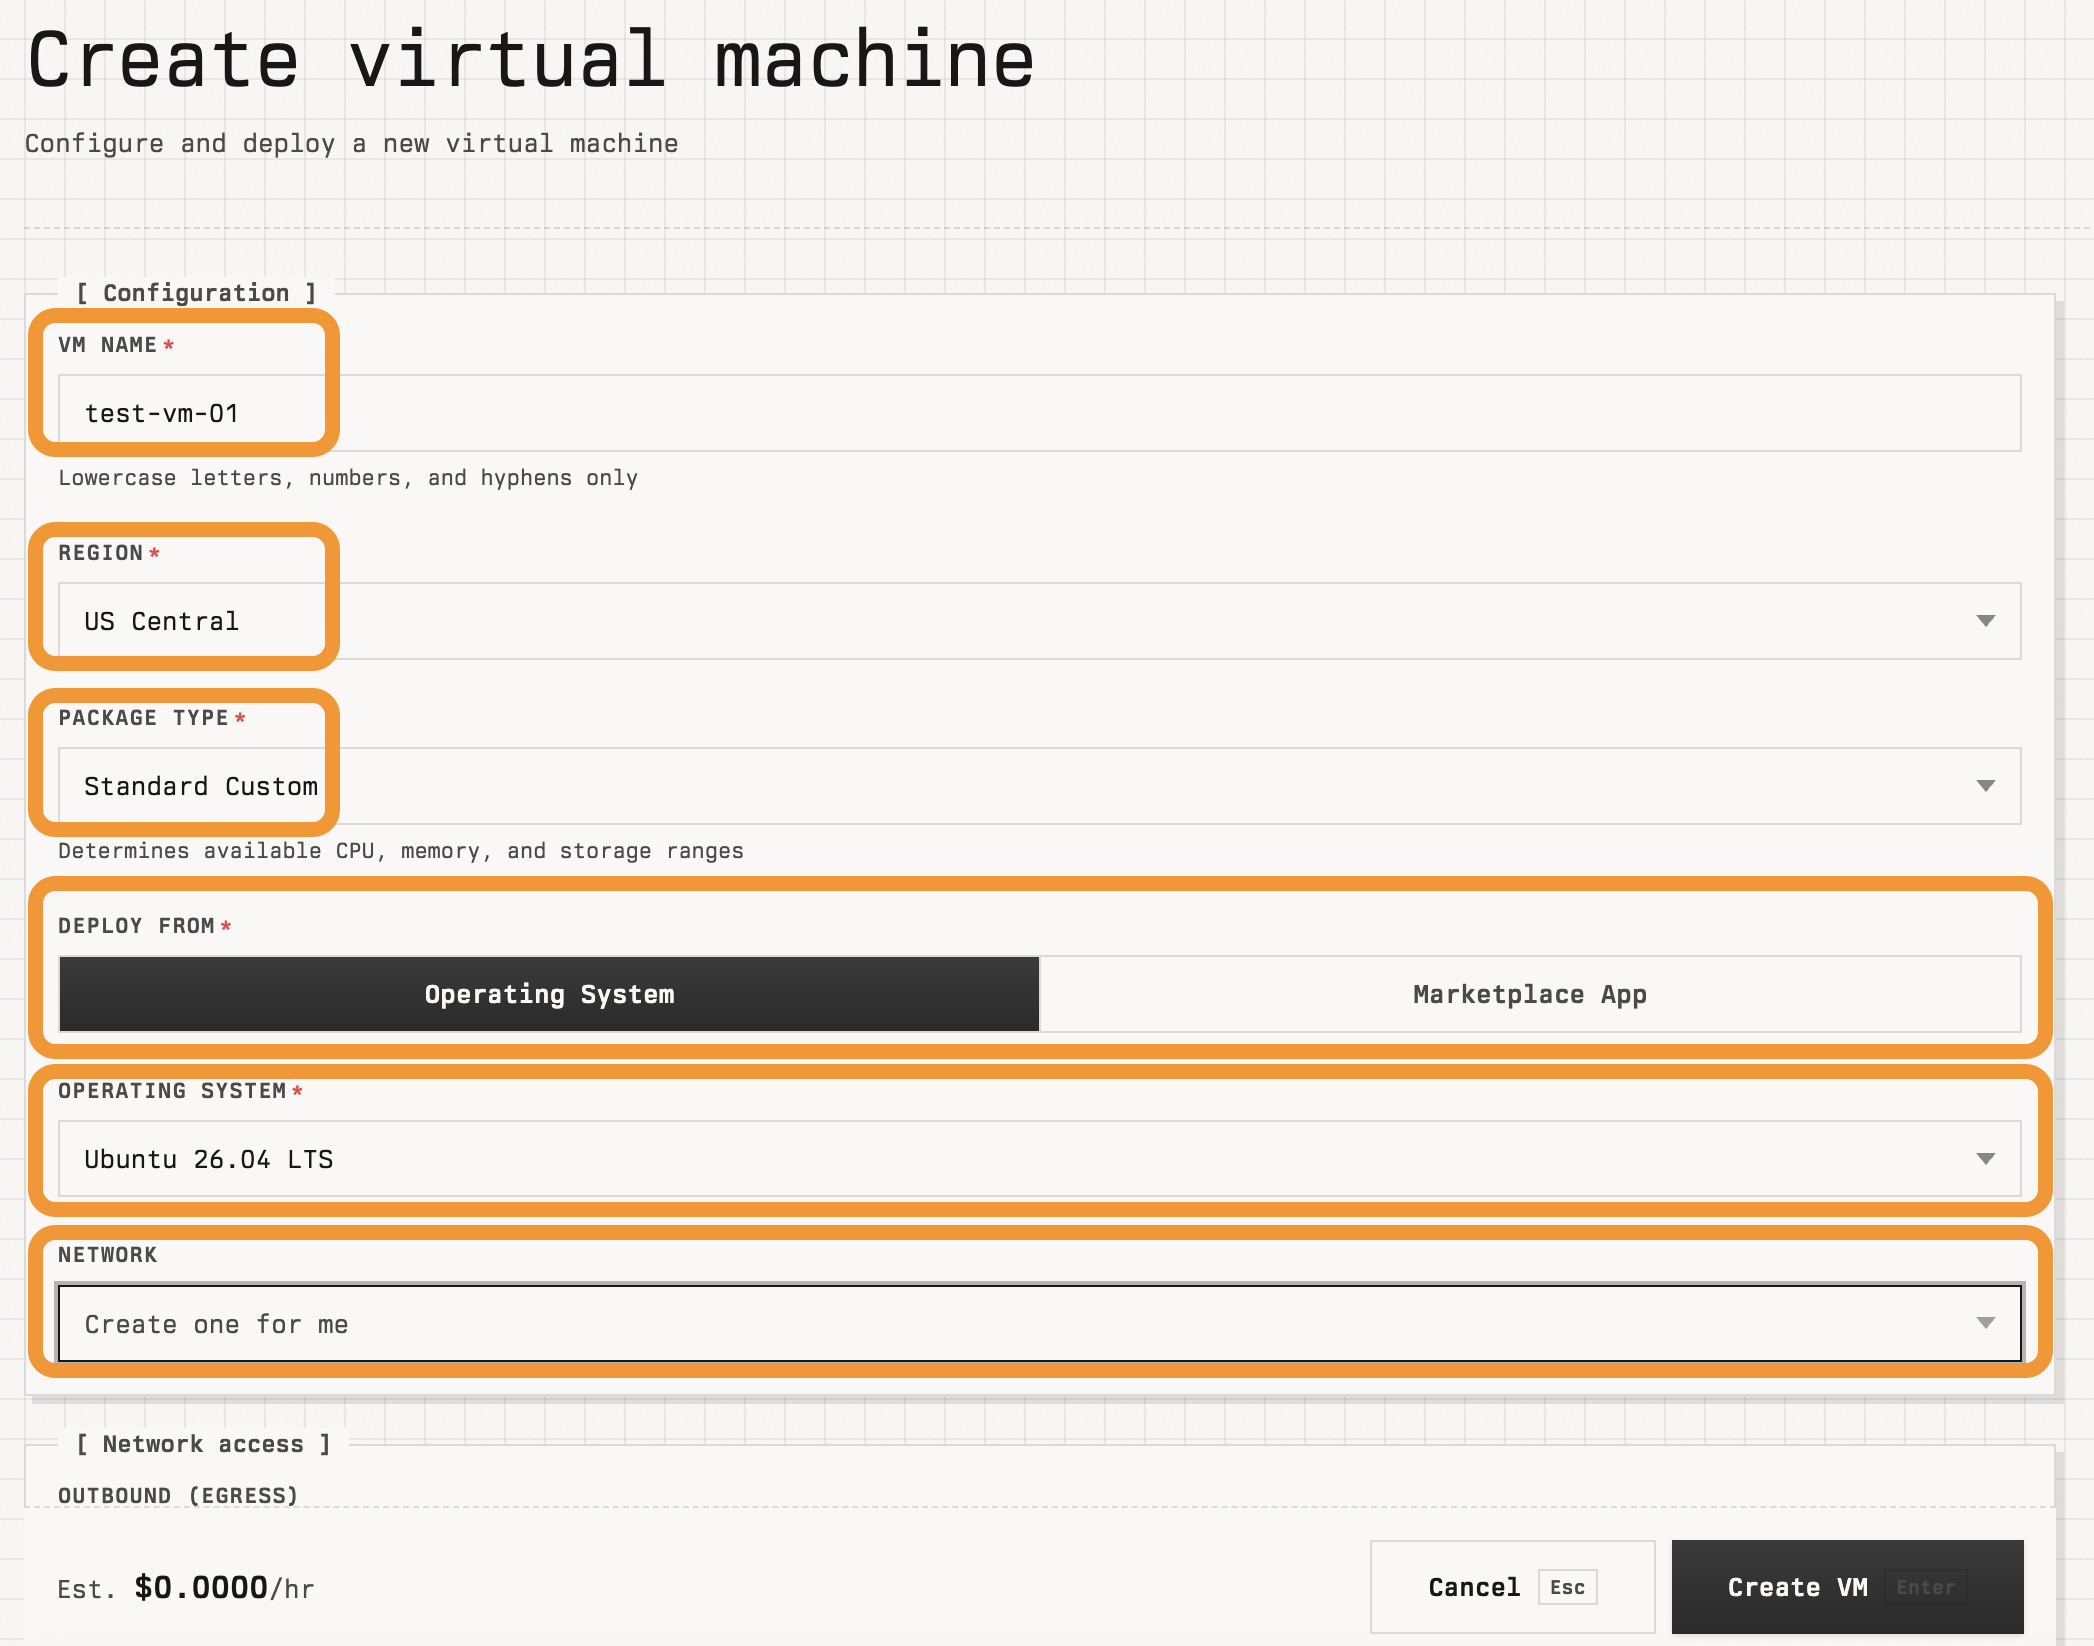This screenshot has width=2094, height=1646.
Task: Click the VM Name input field
Action: 1039,413
